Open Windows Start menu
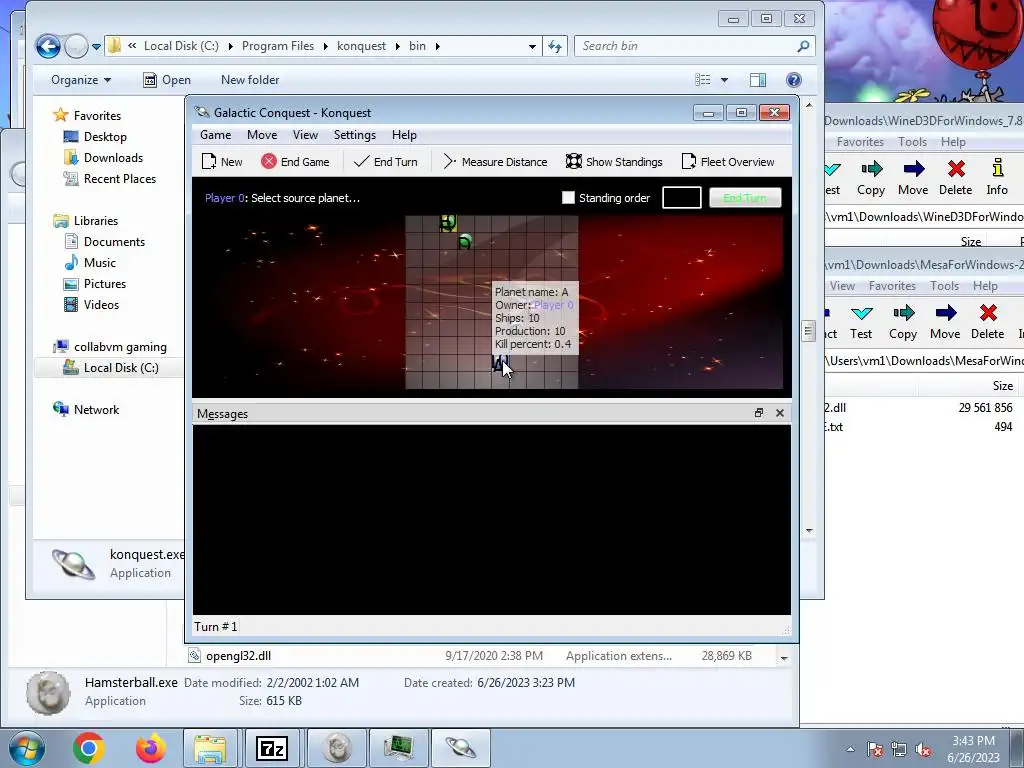 (26, 748)
